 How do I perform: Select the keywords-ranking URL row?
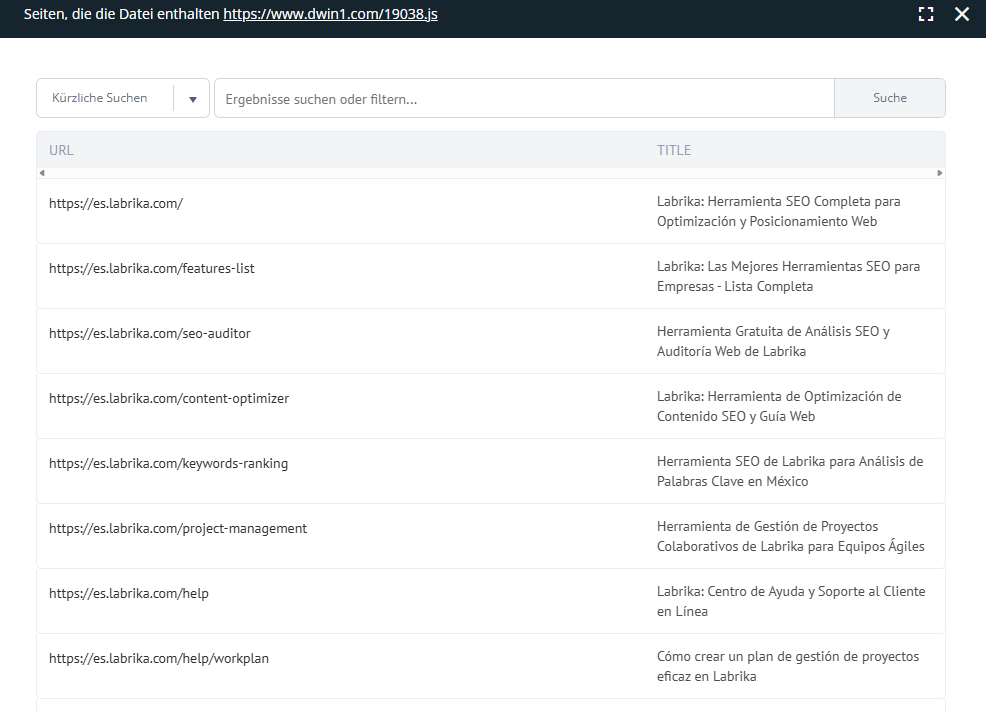click(490, 471)
